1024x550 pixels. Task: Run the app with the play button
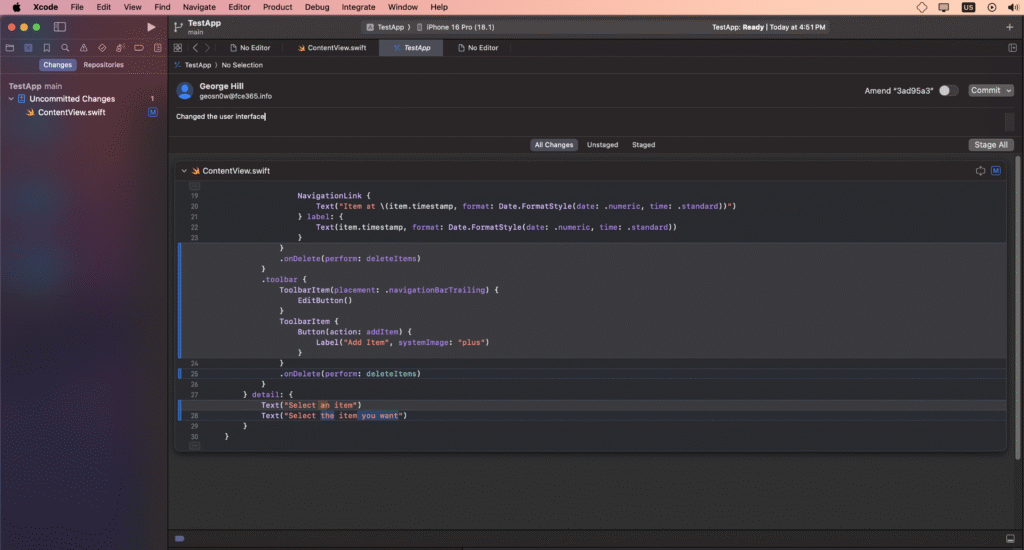[x=151, y=27]
